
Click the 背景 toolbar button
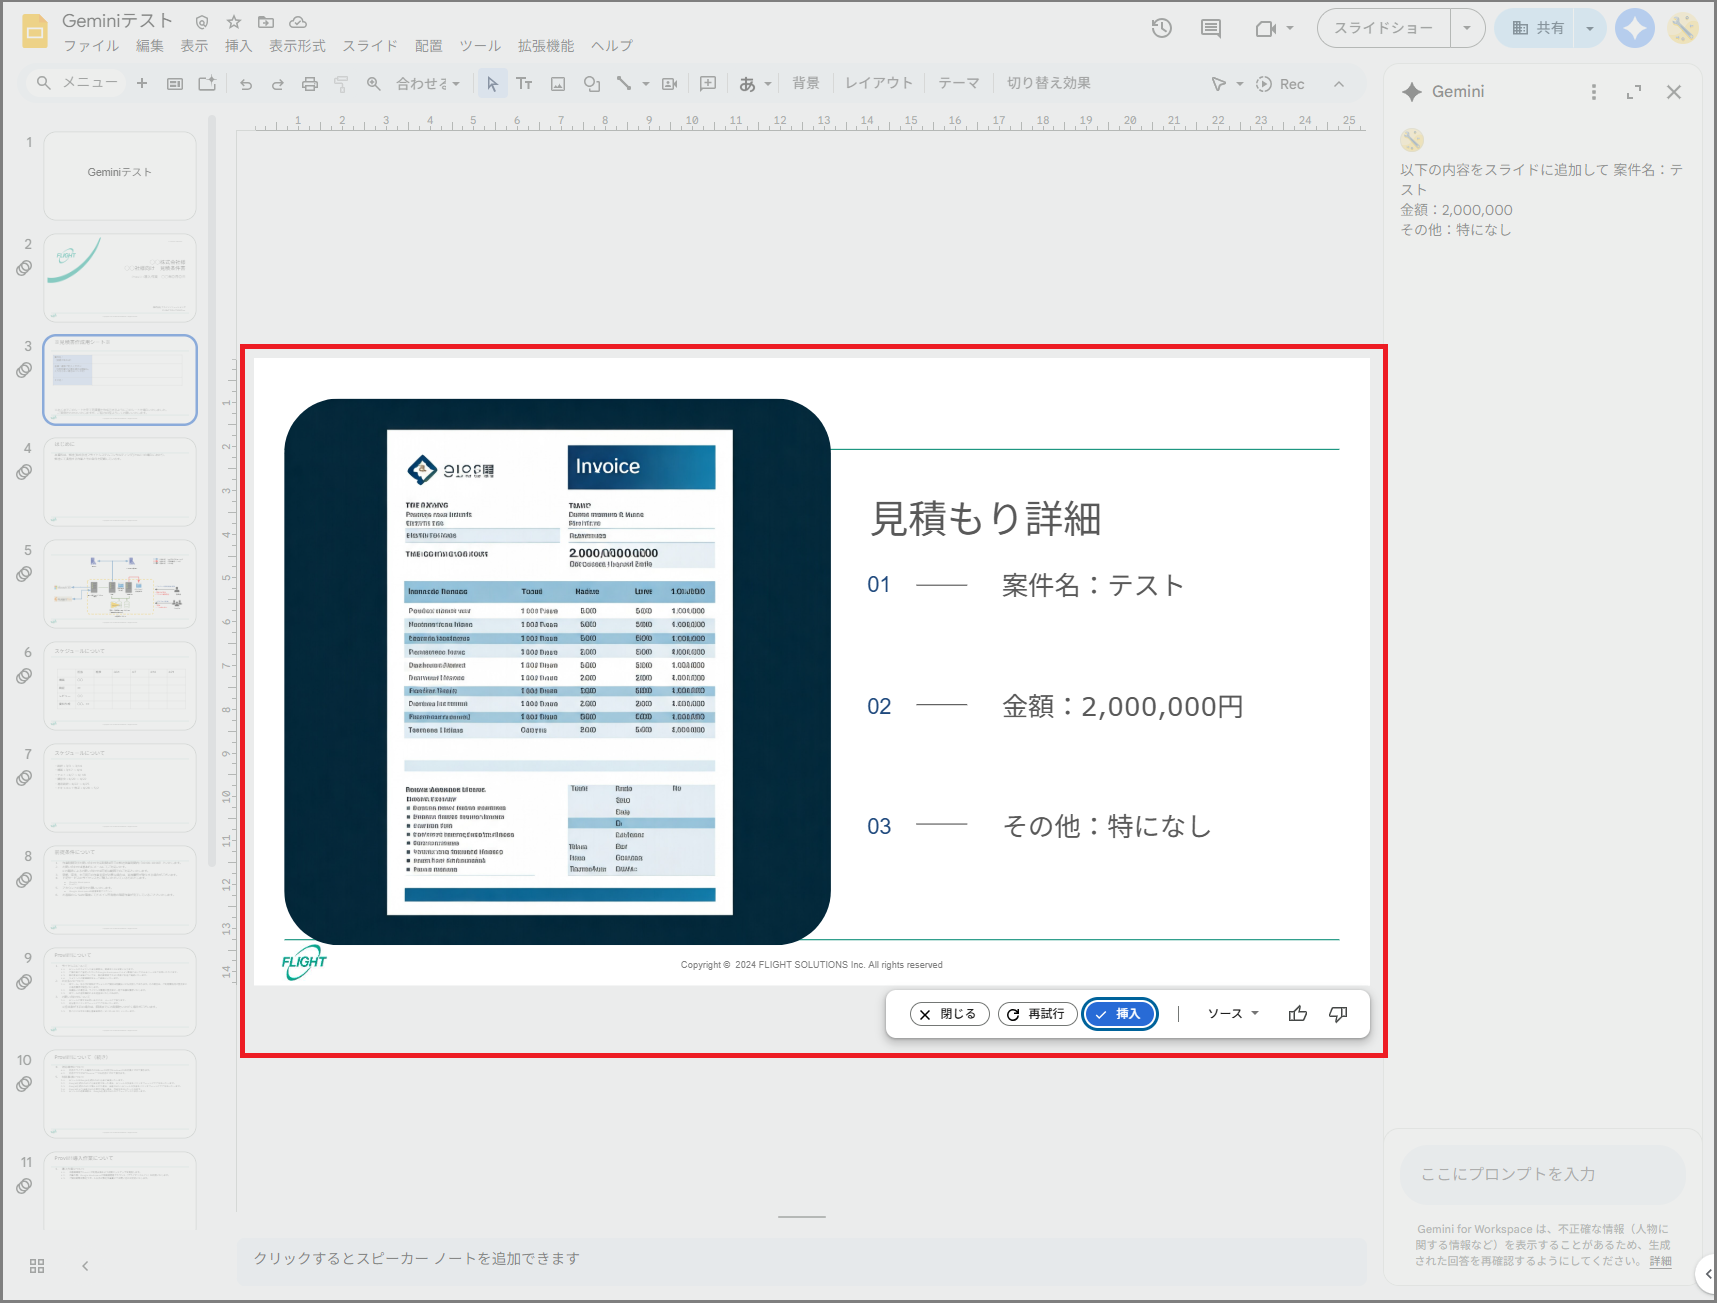coord(806,84)
